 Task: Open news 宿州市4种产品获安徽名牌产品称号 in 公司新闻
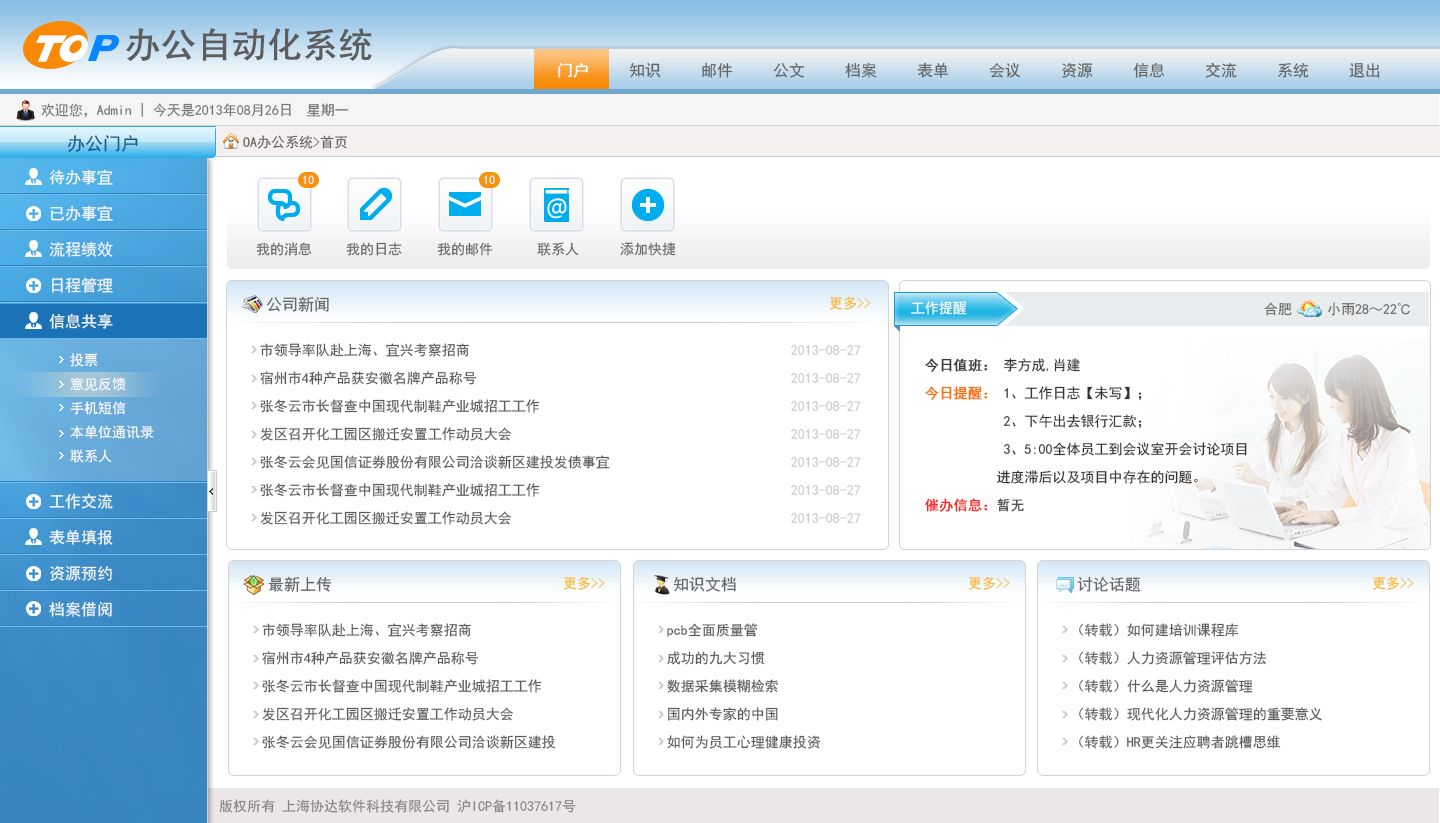(368, 378)
